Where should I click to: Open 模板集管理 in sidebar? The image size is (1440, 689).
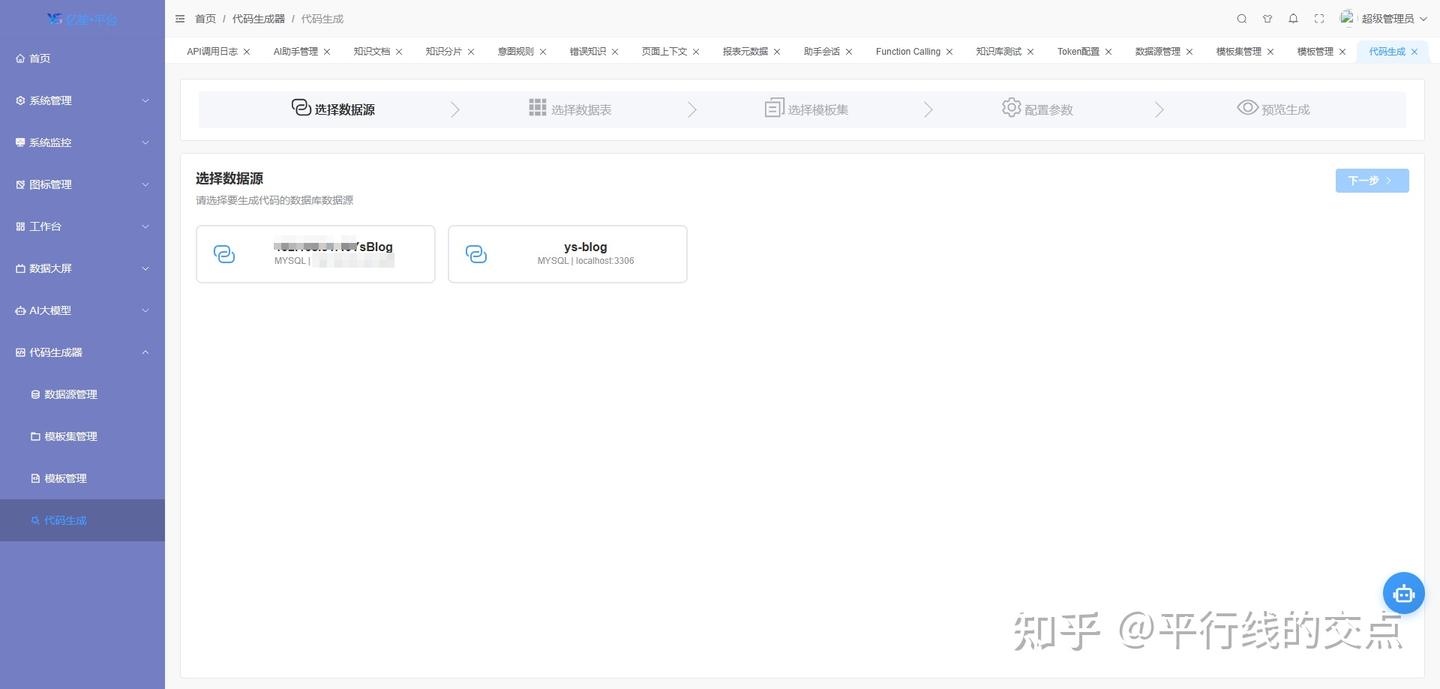point(82,436)
